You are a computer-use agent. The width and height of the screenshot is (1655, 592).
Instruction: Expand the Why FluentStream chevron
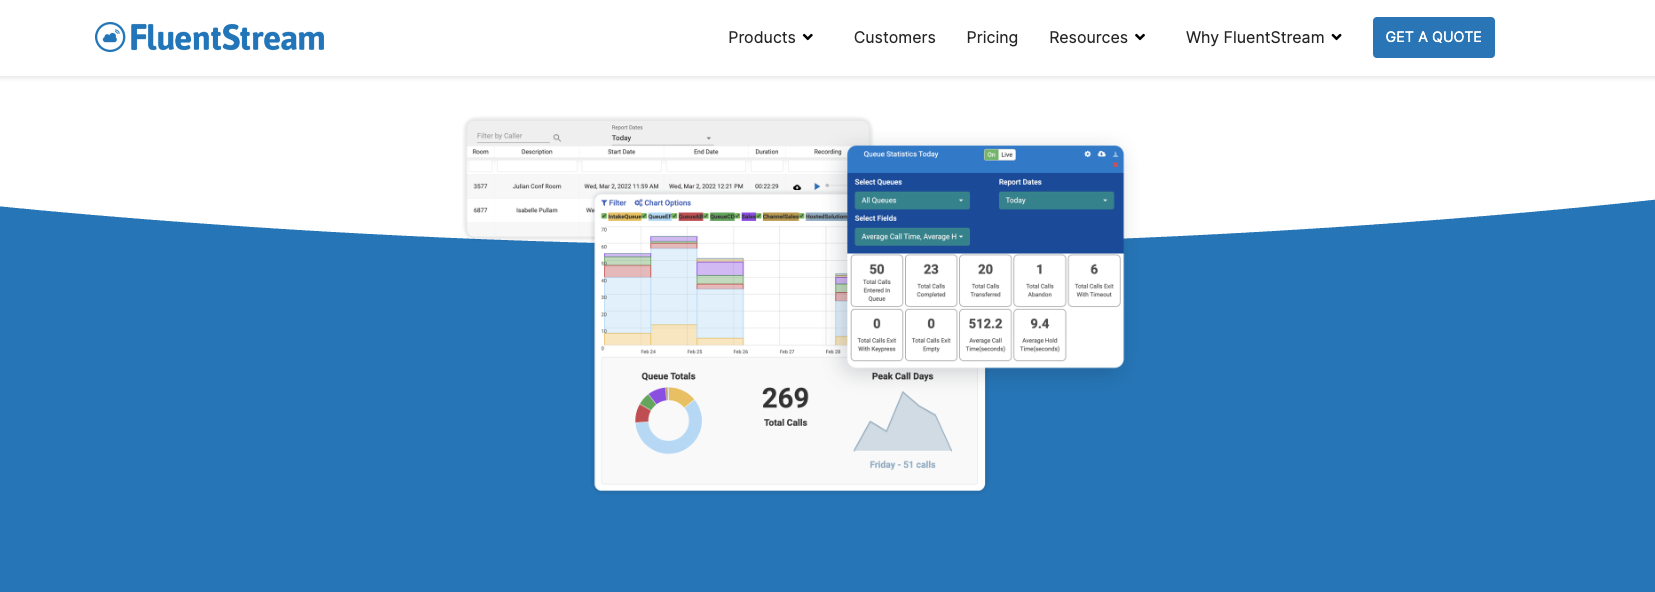coord(1337,37)
